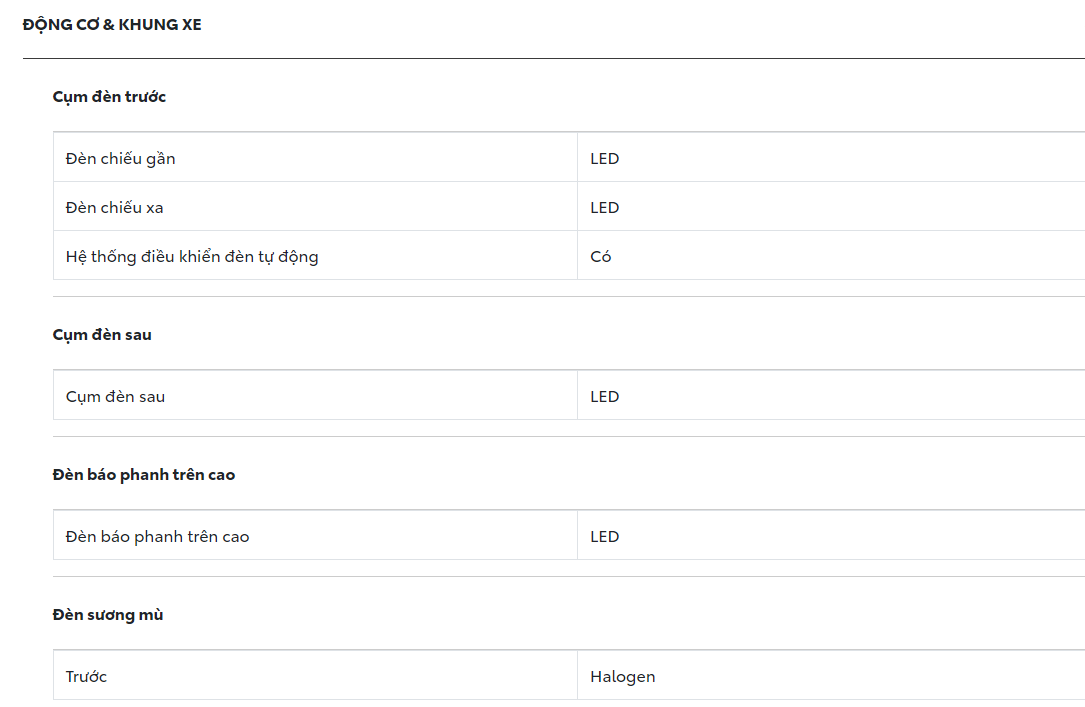
Task: Click LED value in Đèn chiếu gần row
Action: (x=605, y=158)
